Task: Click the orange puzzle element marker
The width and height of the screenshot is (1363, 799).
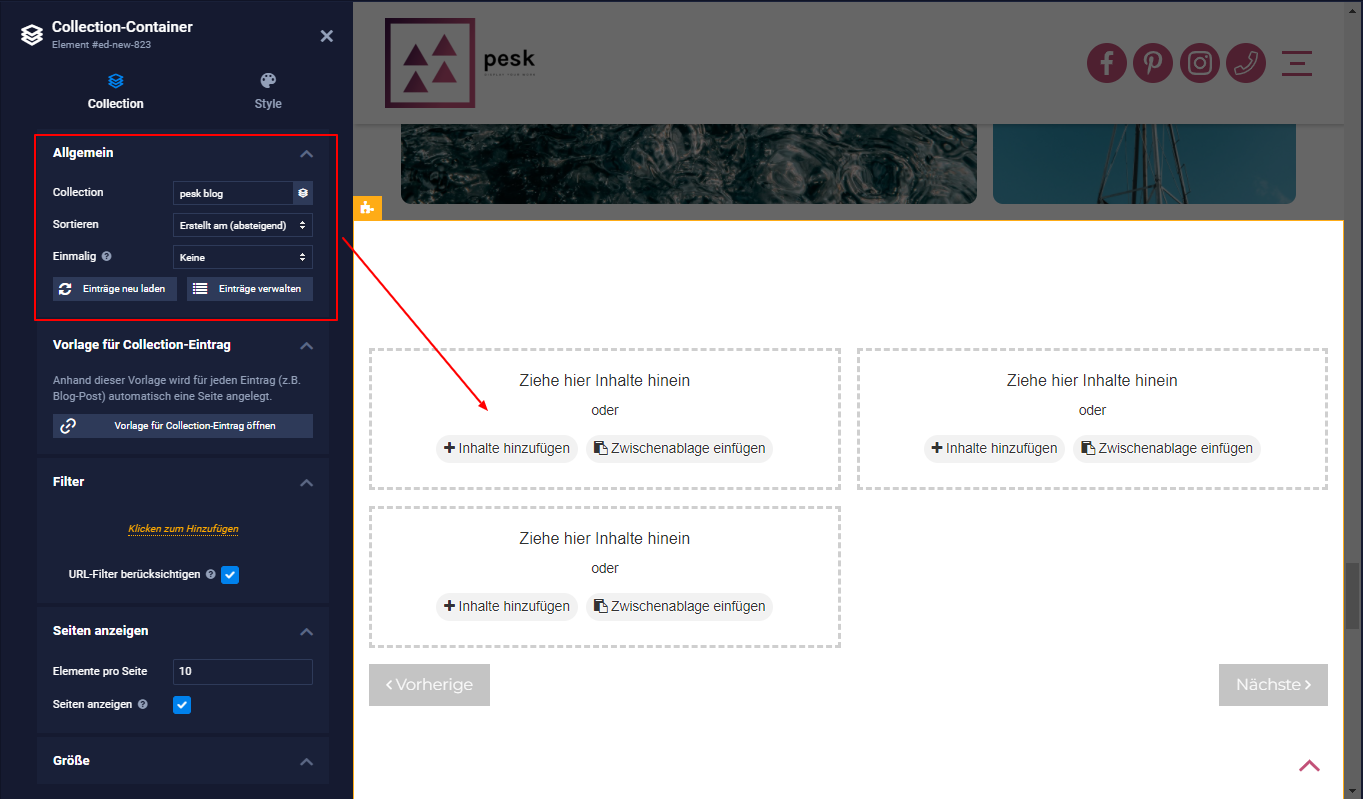Action: click(366, 208)
